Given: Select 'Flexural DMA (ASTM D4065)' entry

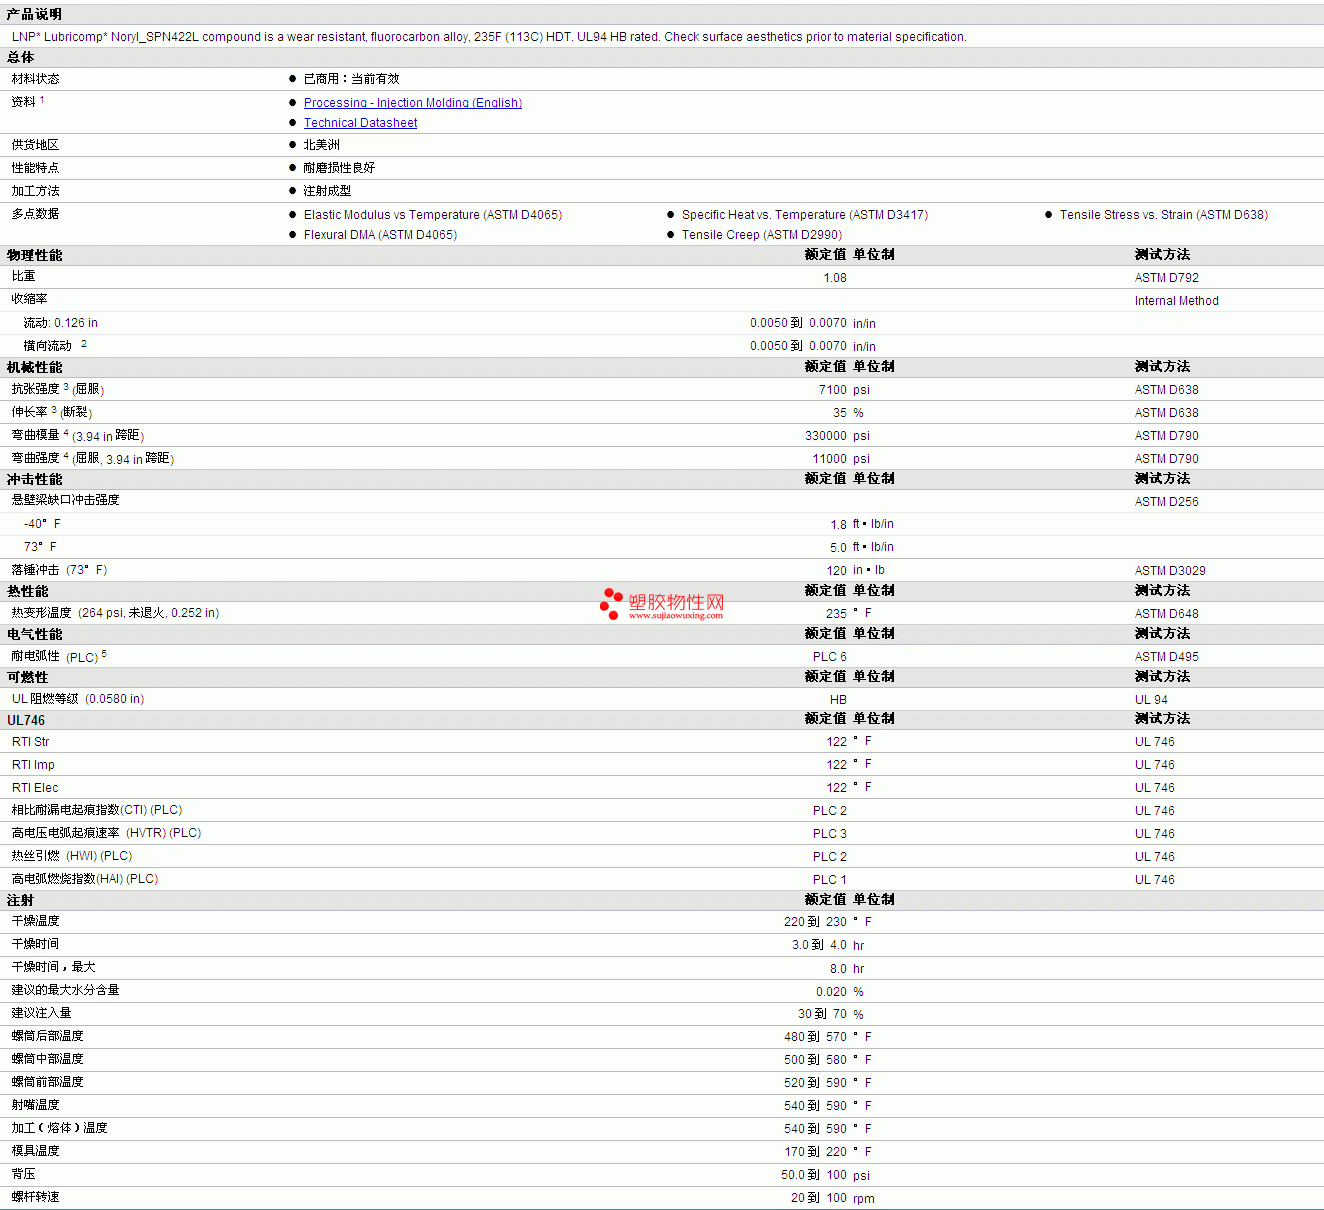Looking at the screenshot, I should click(x=380, y=235).
